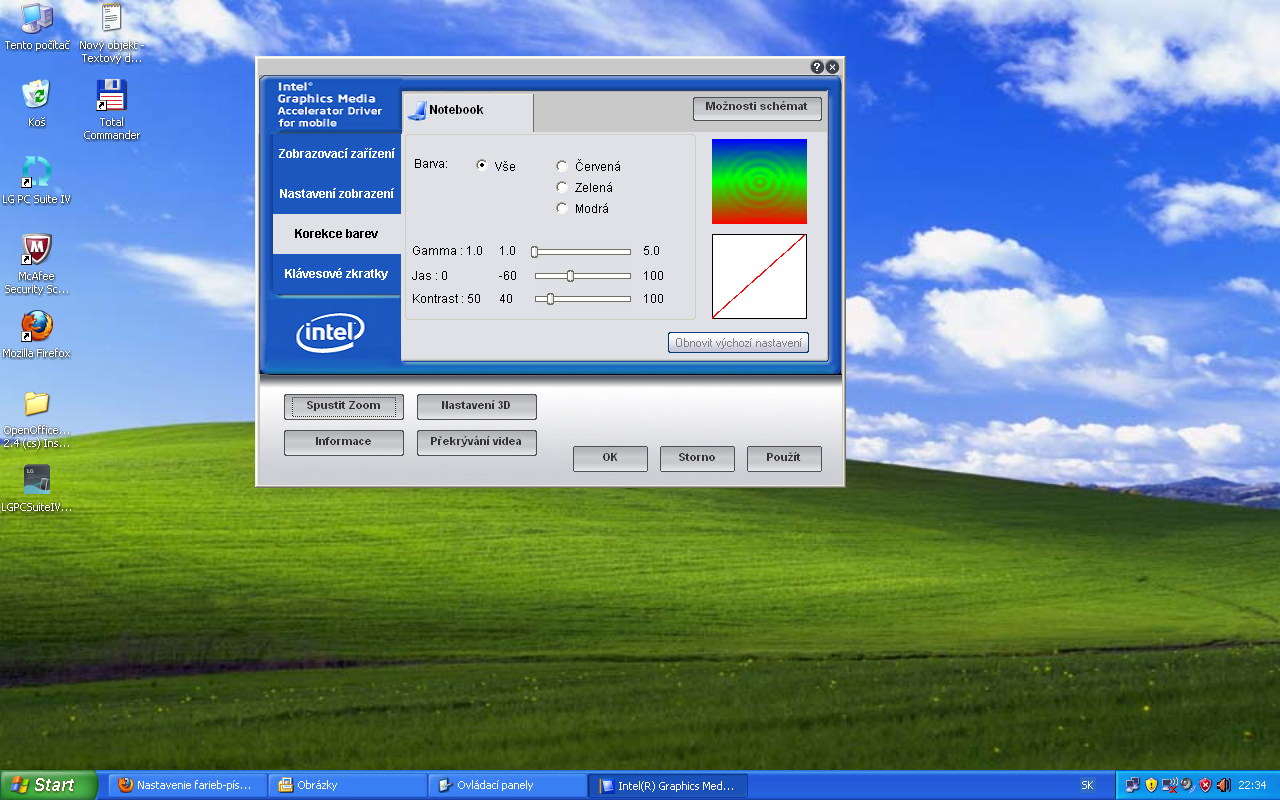Open McAfee Security desktop shortcut
1280x800 pixels.
coord(37,250)
